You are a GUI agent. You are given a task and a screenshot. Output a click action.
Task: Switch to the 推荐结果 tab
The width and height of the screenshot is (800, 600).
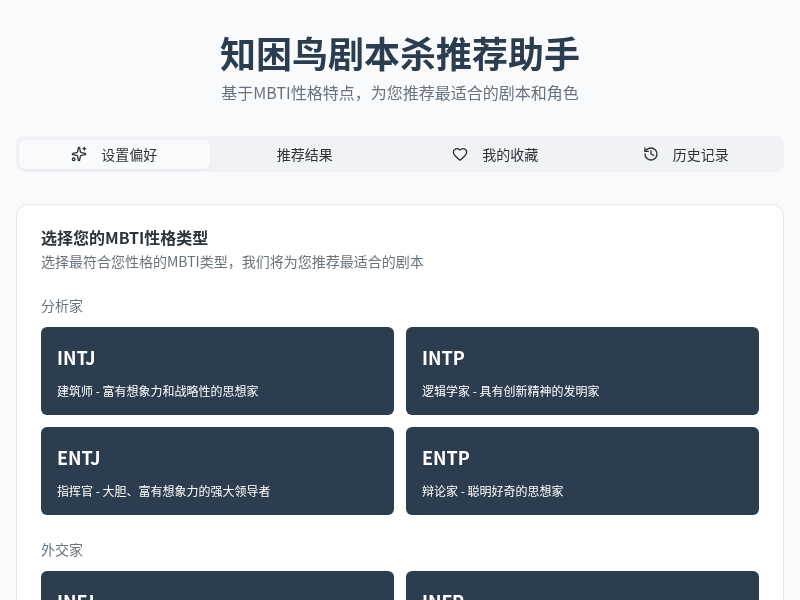tap(305, 155)
